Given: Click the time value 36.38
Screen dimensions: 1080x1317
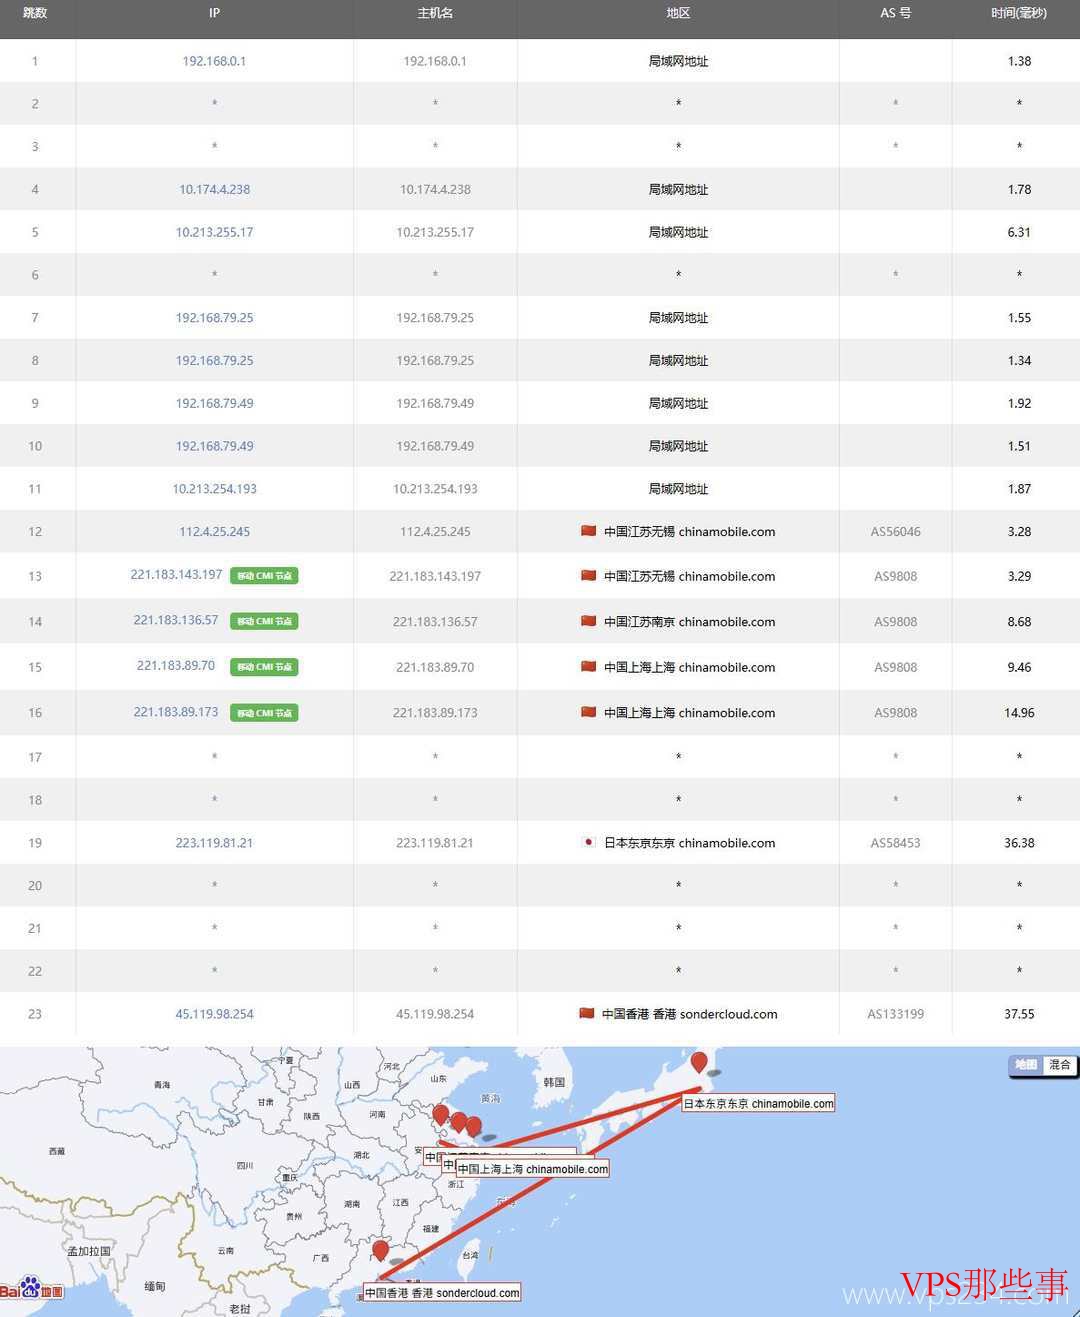Looking at the screenshot, I should (x=1019, y=843).
